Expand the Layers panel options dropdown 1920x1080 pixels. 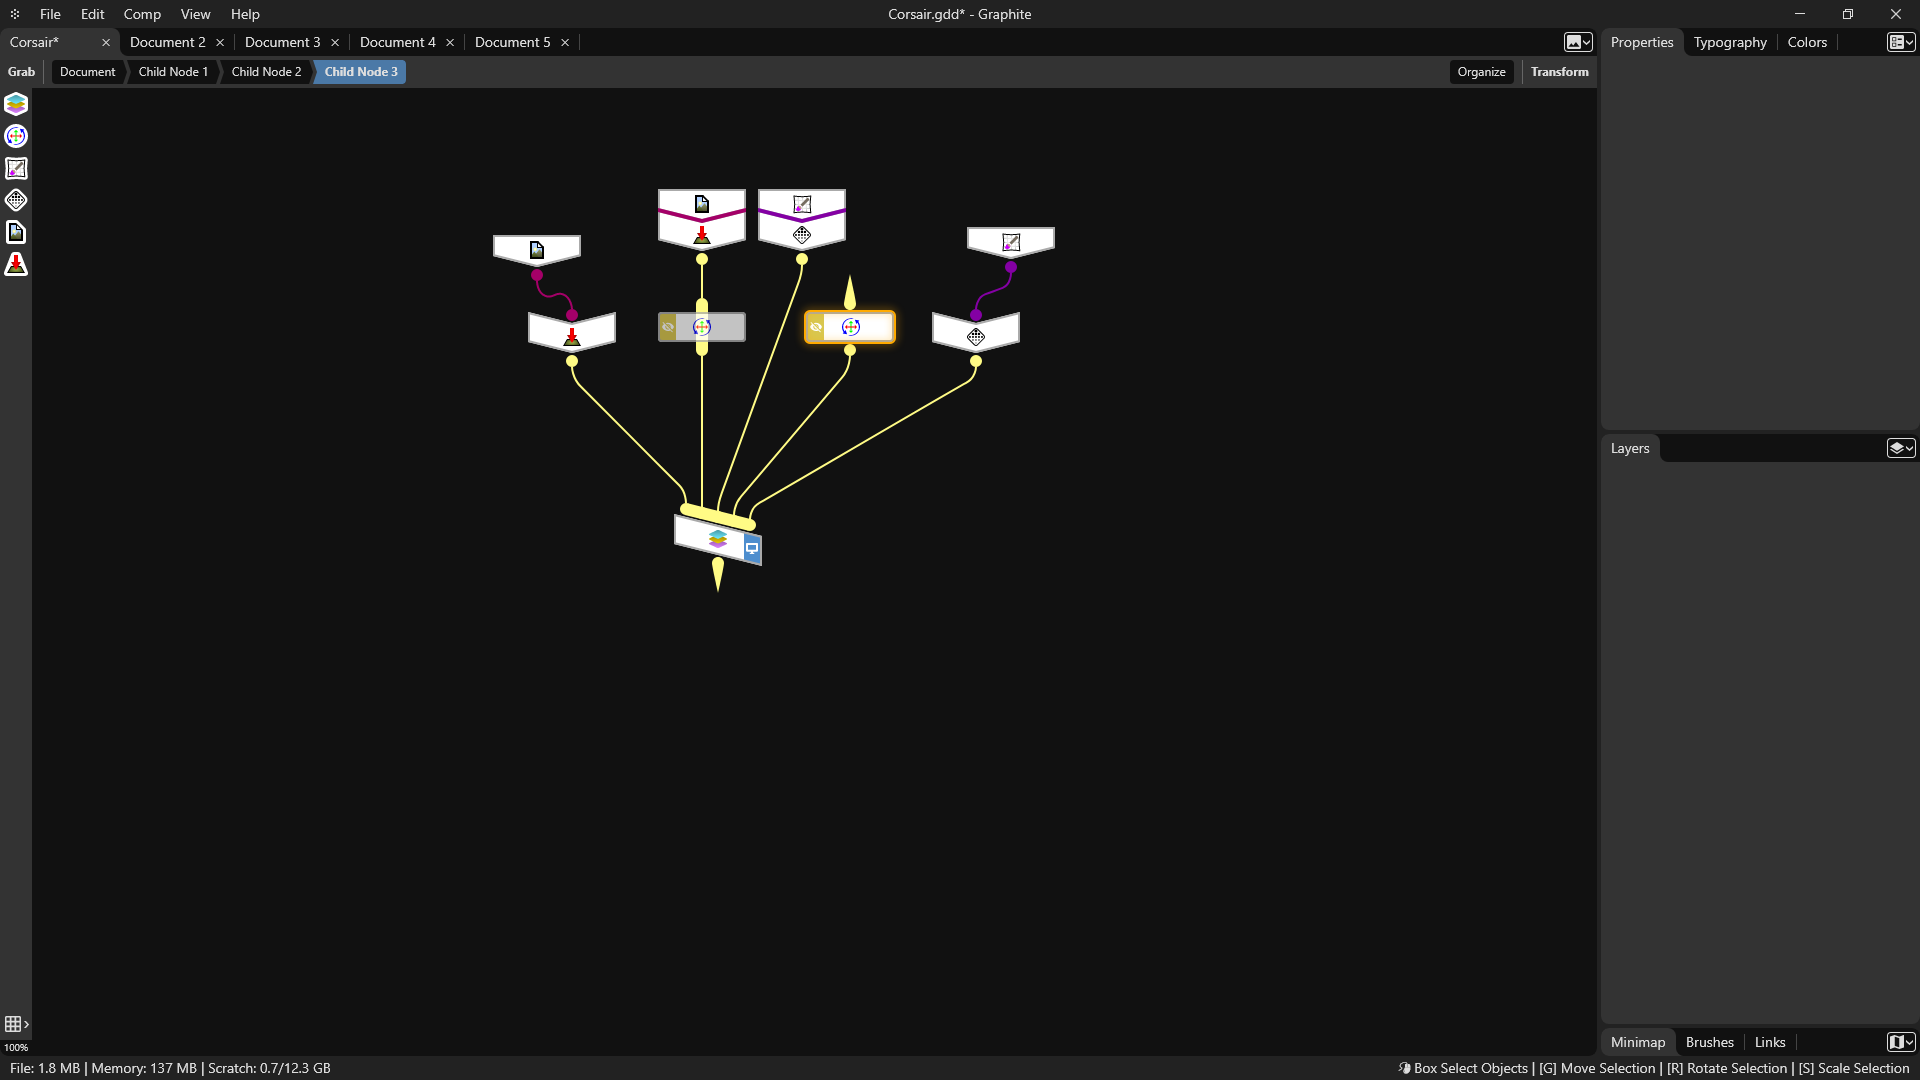(1900, 448)
